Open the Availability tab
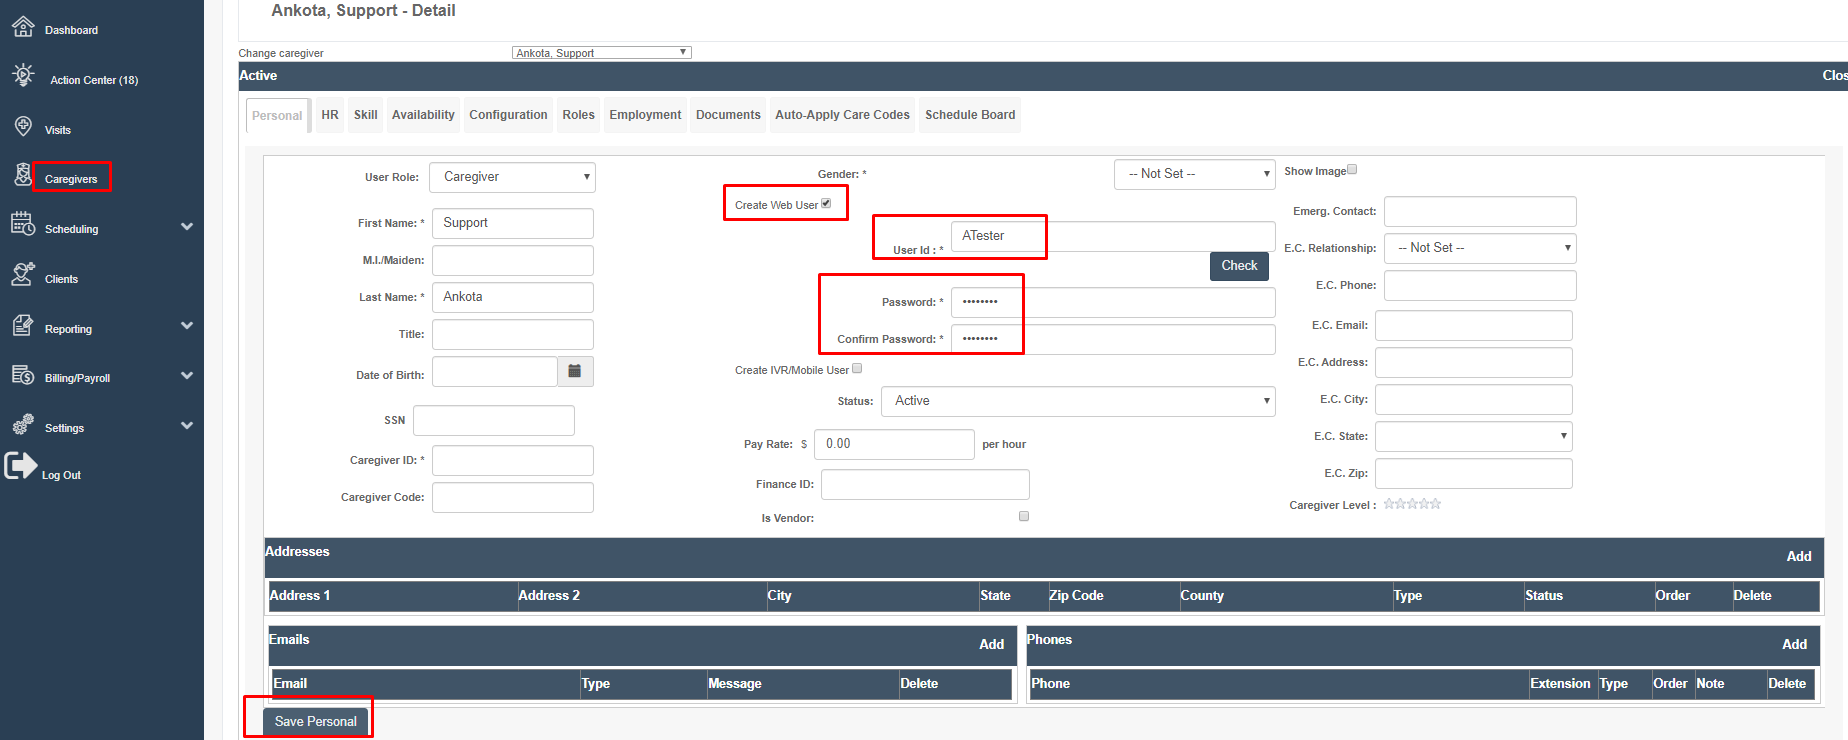 coord(423,115)
